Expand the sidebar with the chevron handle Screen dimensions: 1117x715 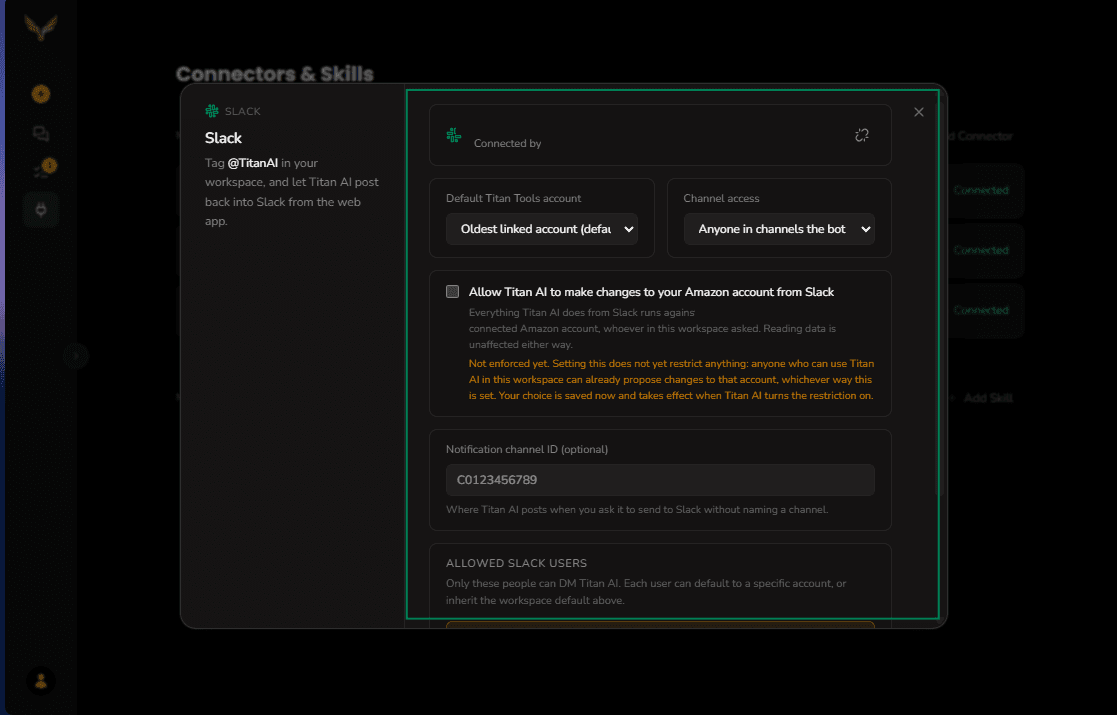(x=76, y=355)
